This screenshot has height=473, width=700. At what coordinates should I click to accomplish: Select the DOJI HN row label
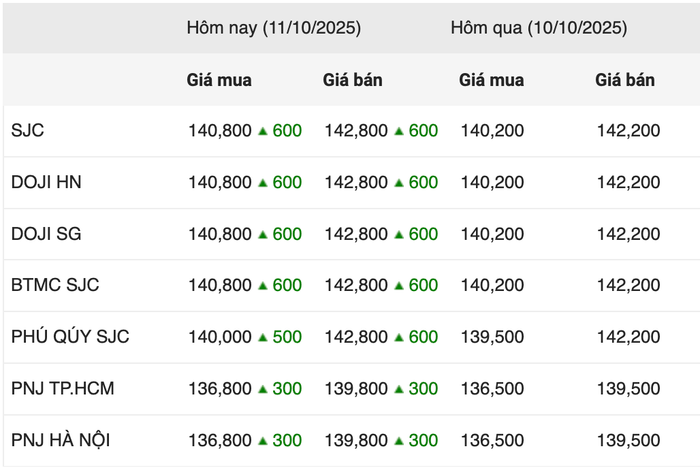tap(46, 182)
